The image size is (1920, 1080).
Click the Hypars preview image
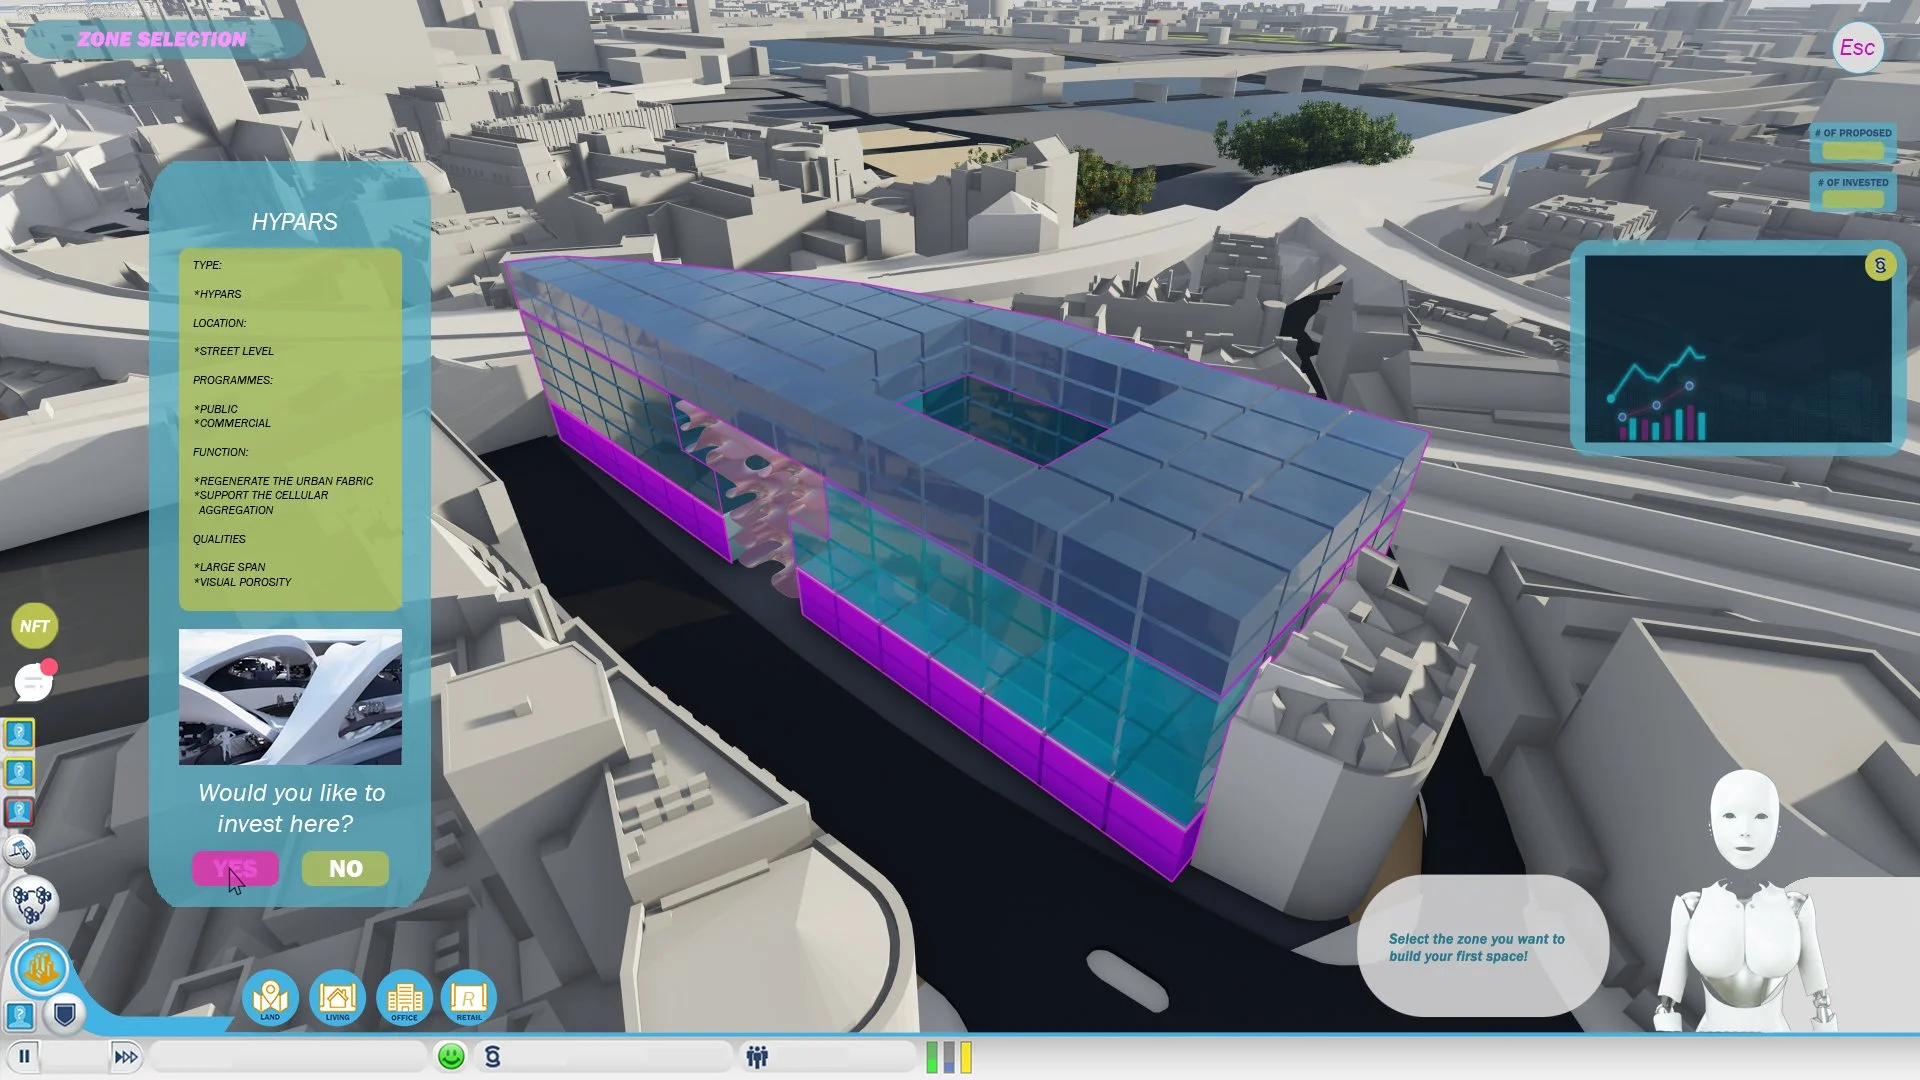point(290,697)
